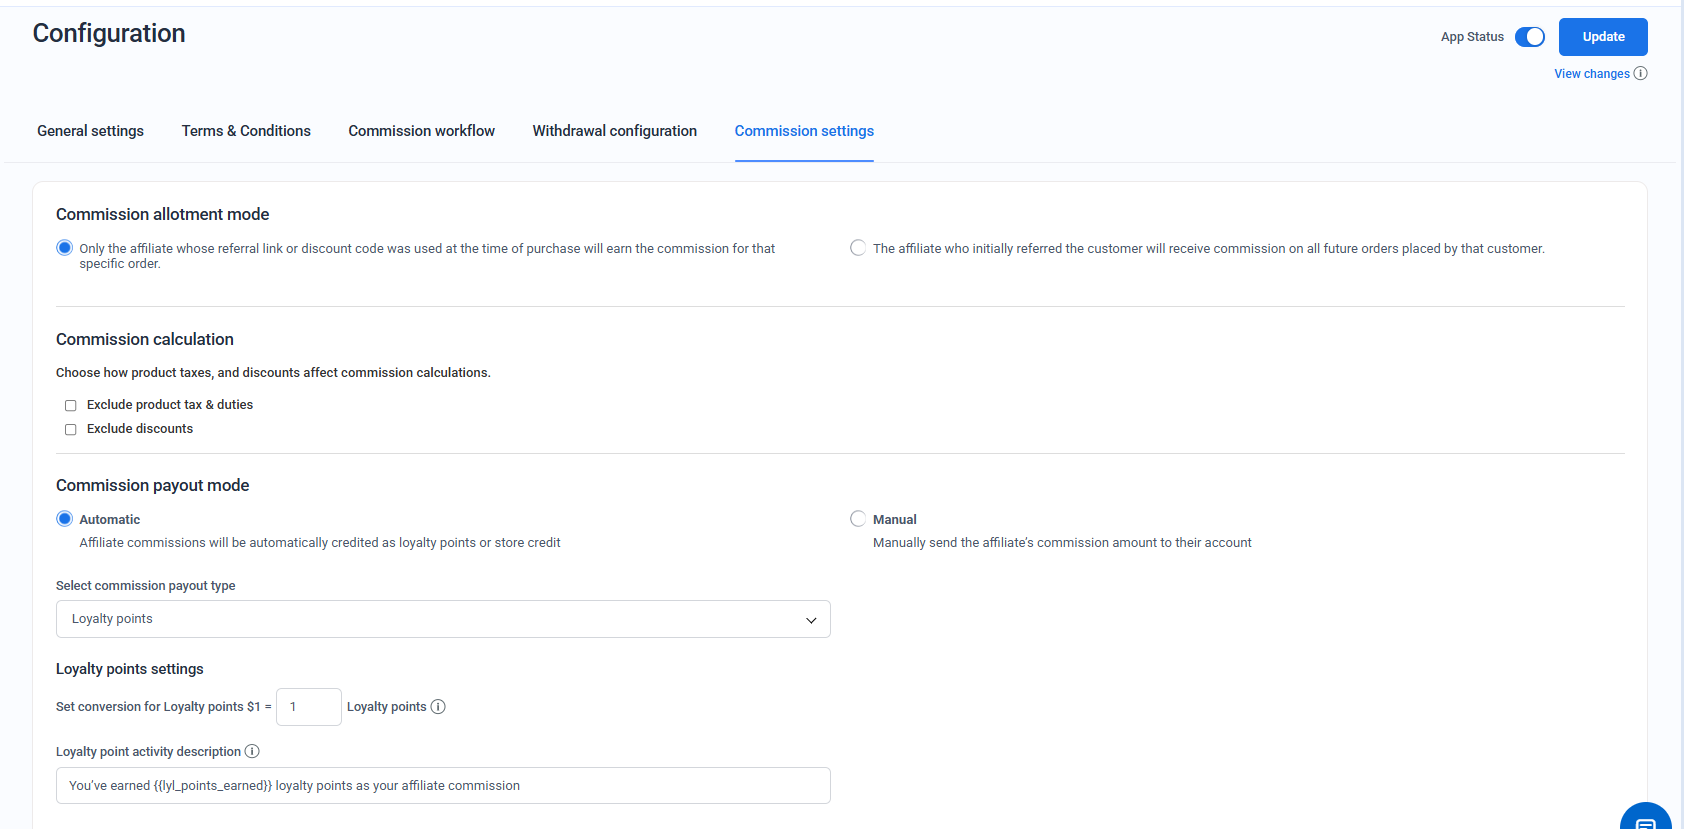Open Terms & Conditions tab

point(246,131)
